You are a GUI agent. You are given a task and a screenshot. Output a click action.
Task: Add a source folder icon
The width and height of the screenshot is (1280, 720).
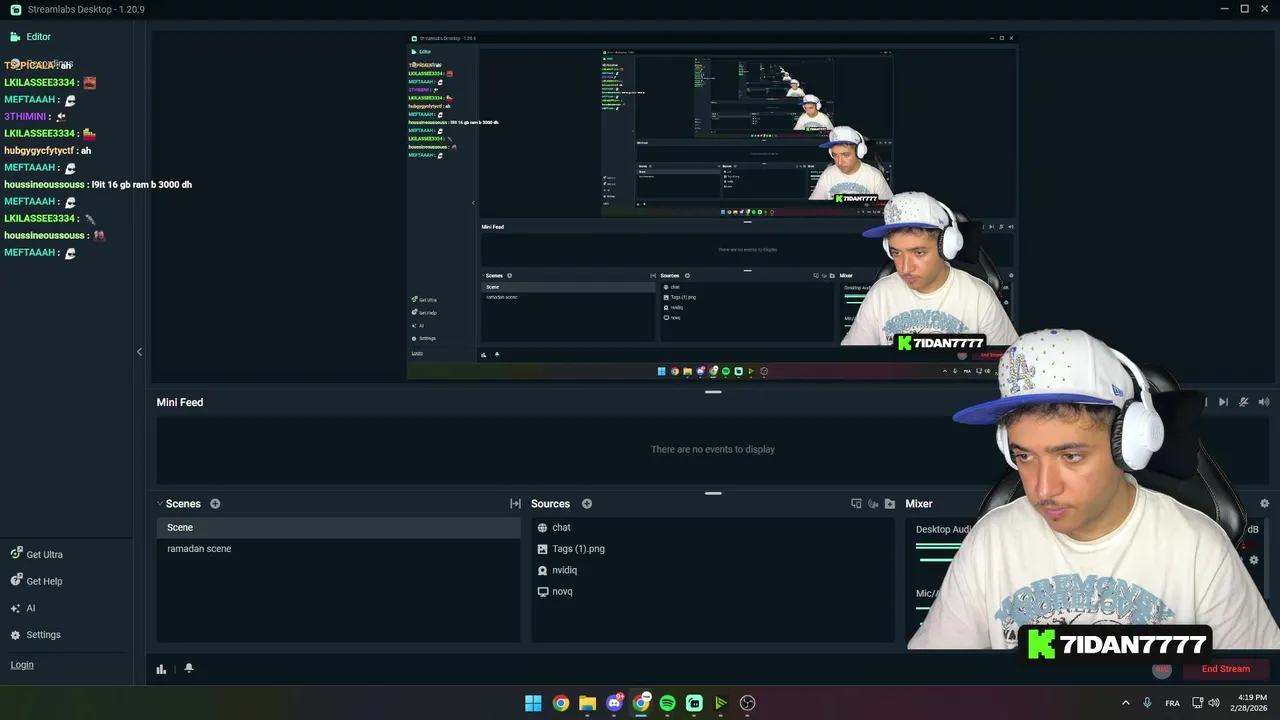click(890, 504)
